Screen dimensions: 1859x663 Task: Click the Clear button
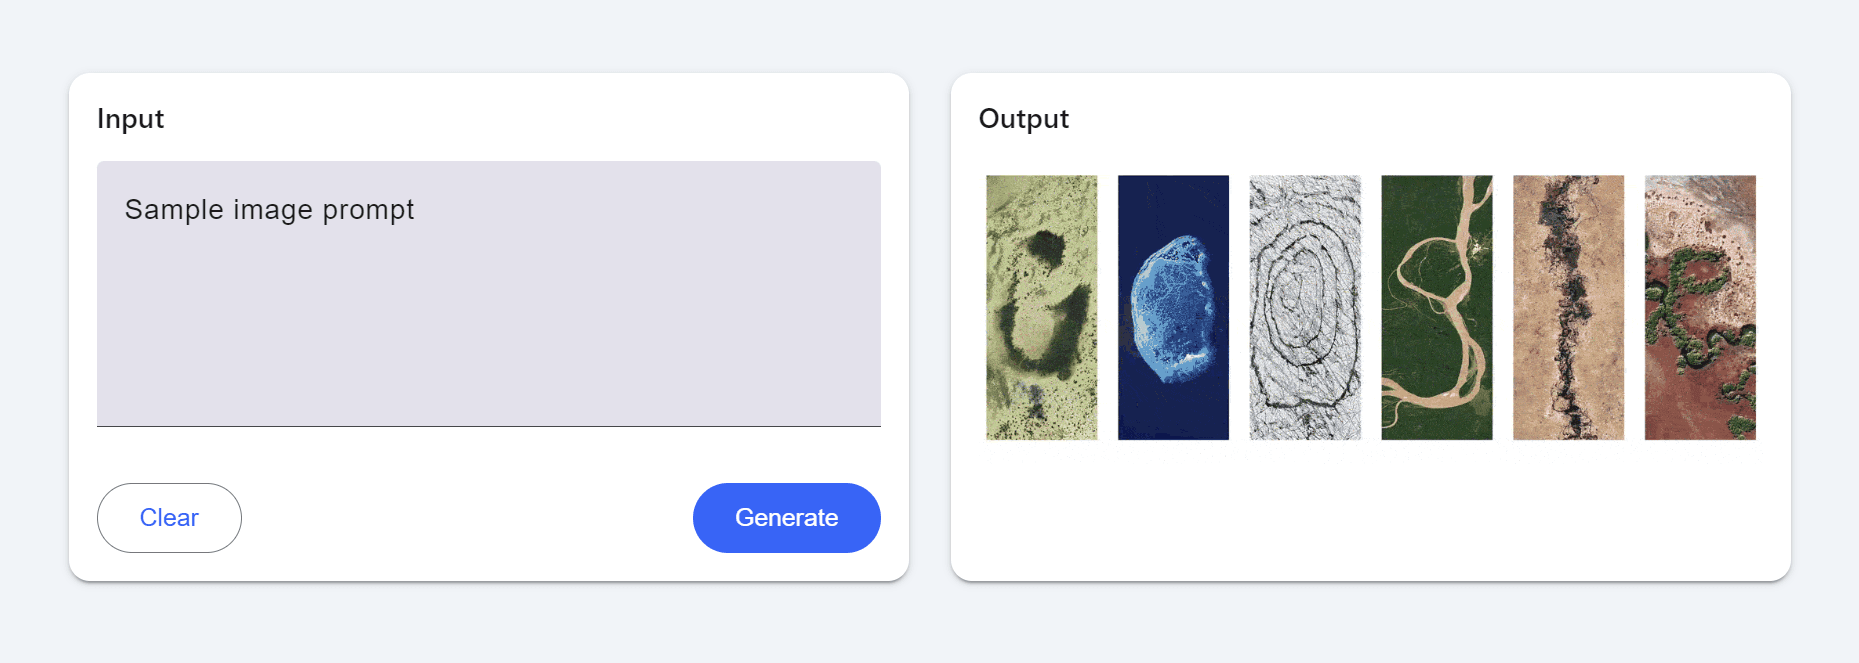click(x=169, y=518)
